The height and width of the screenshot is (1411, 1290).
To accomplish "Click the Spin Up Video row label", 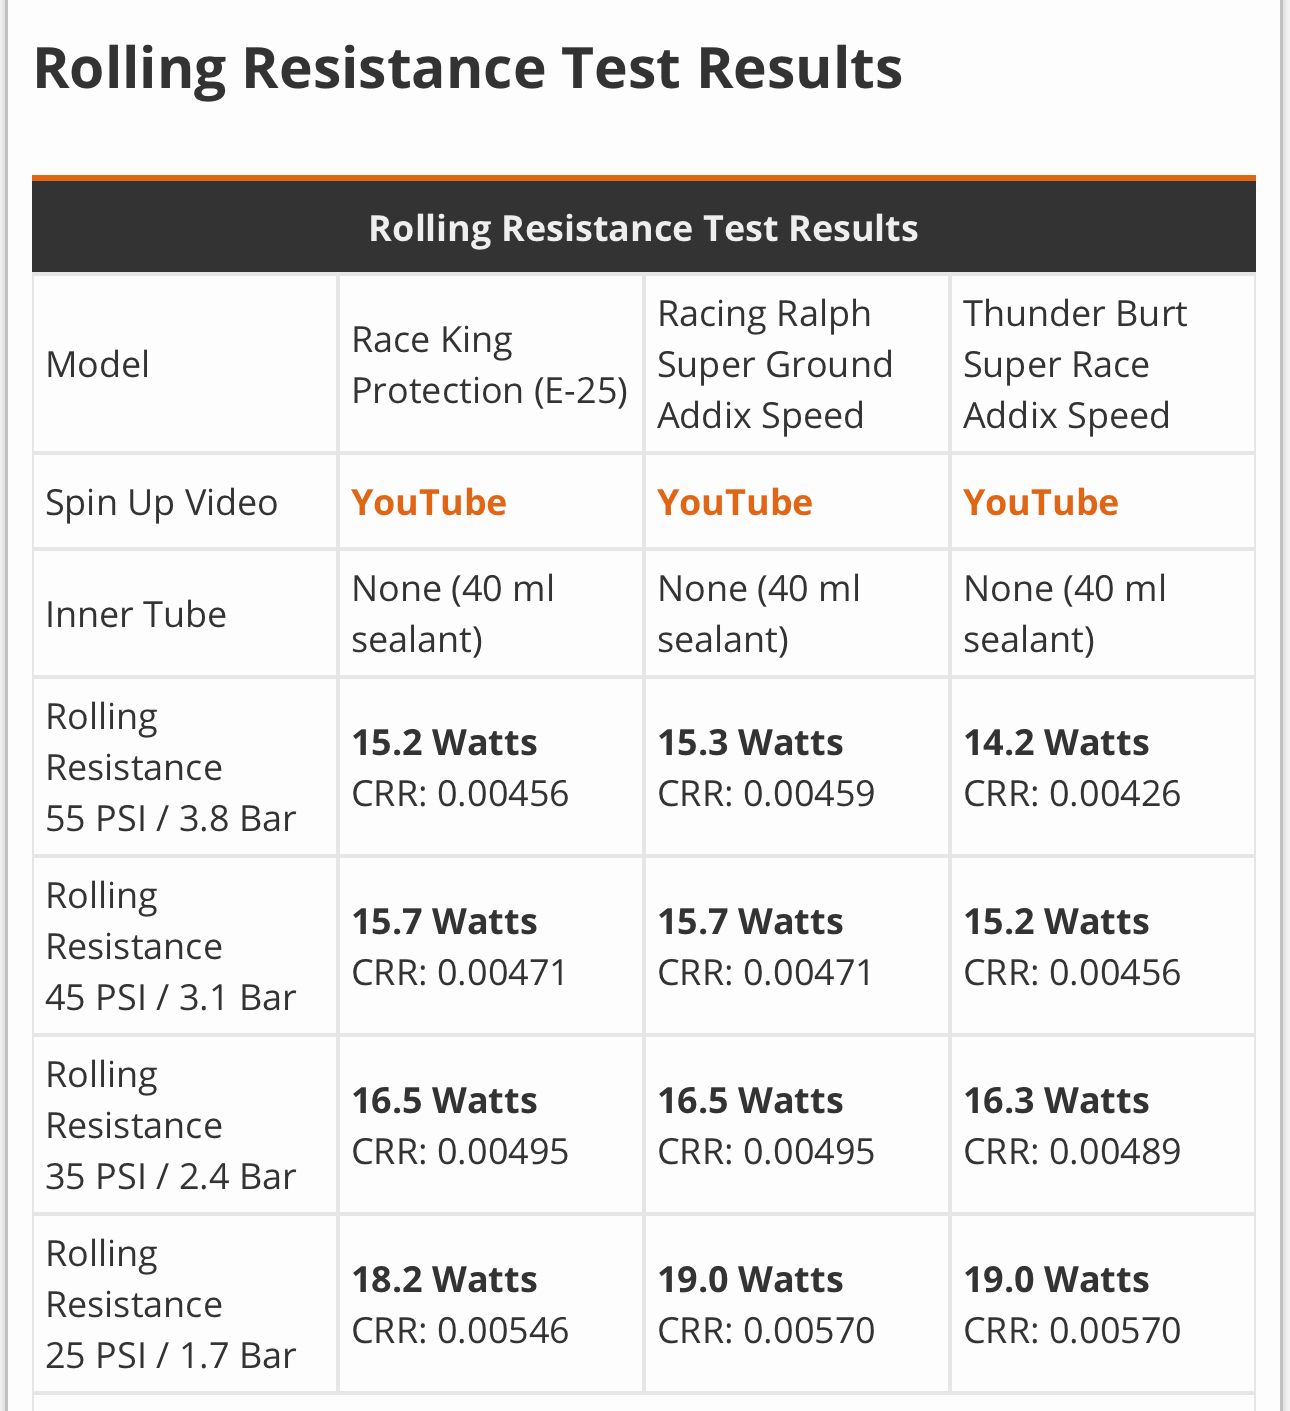I will pos(162,502).
